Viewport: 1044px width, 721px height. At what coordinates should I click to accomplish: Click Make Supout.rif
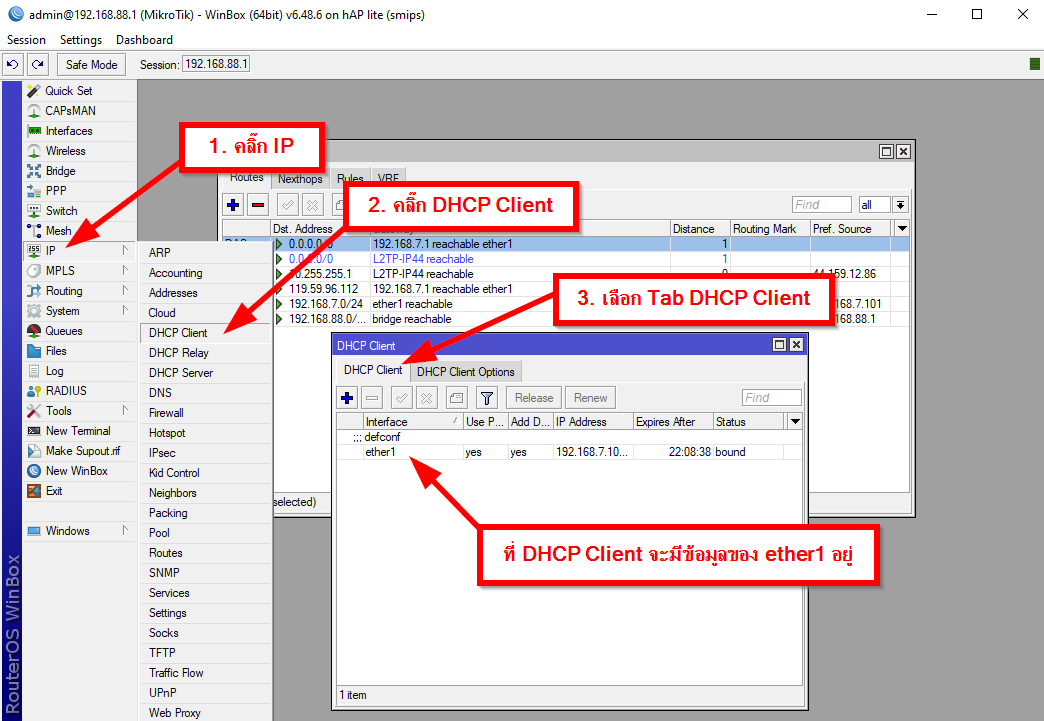pyautogui.click(x=79, y=451)
